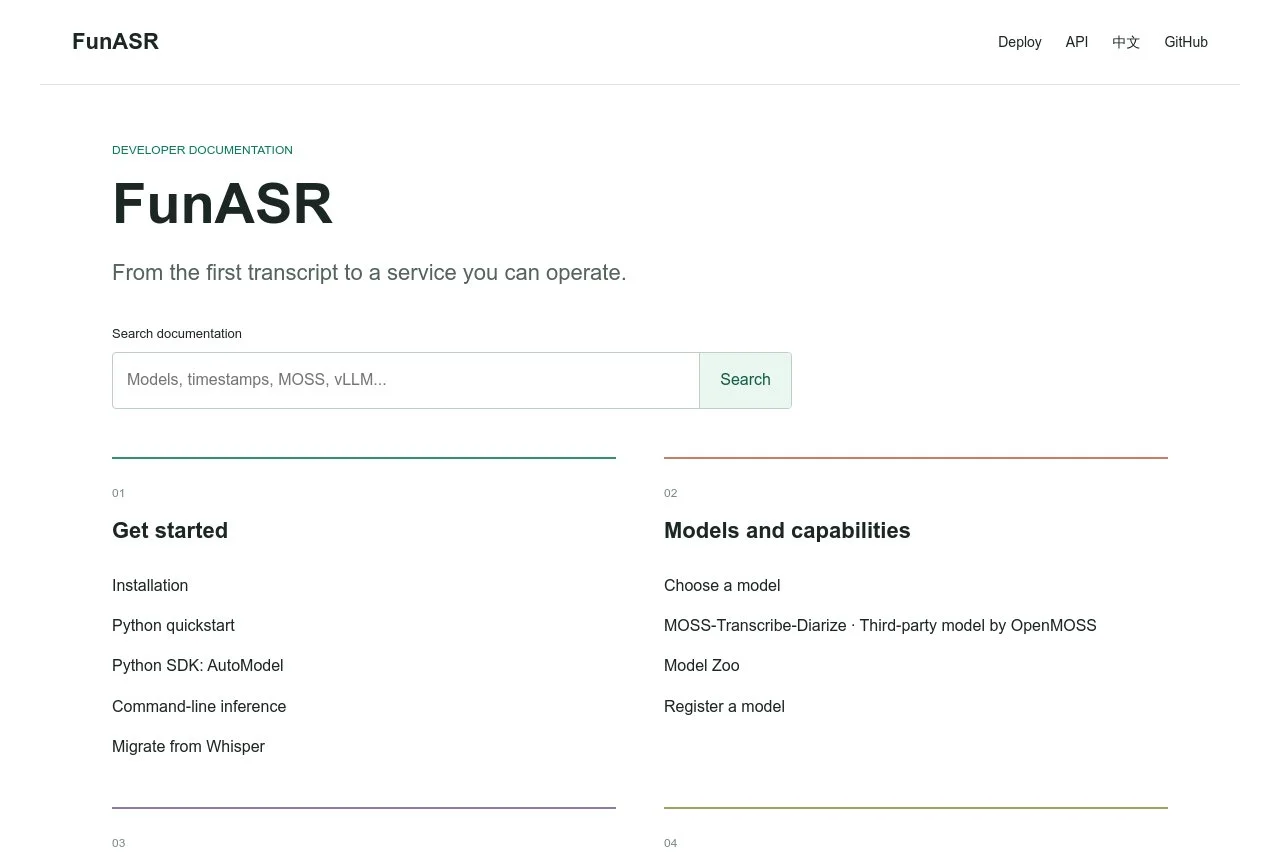The height and width of the screenshot is (853, 1280).
Task: Click the DEVELOPER DOCUMENTATION label
Action: [202, 150]
